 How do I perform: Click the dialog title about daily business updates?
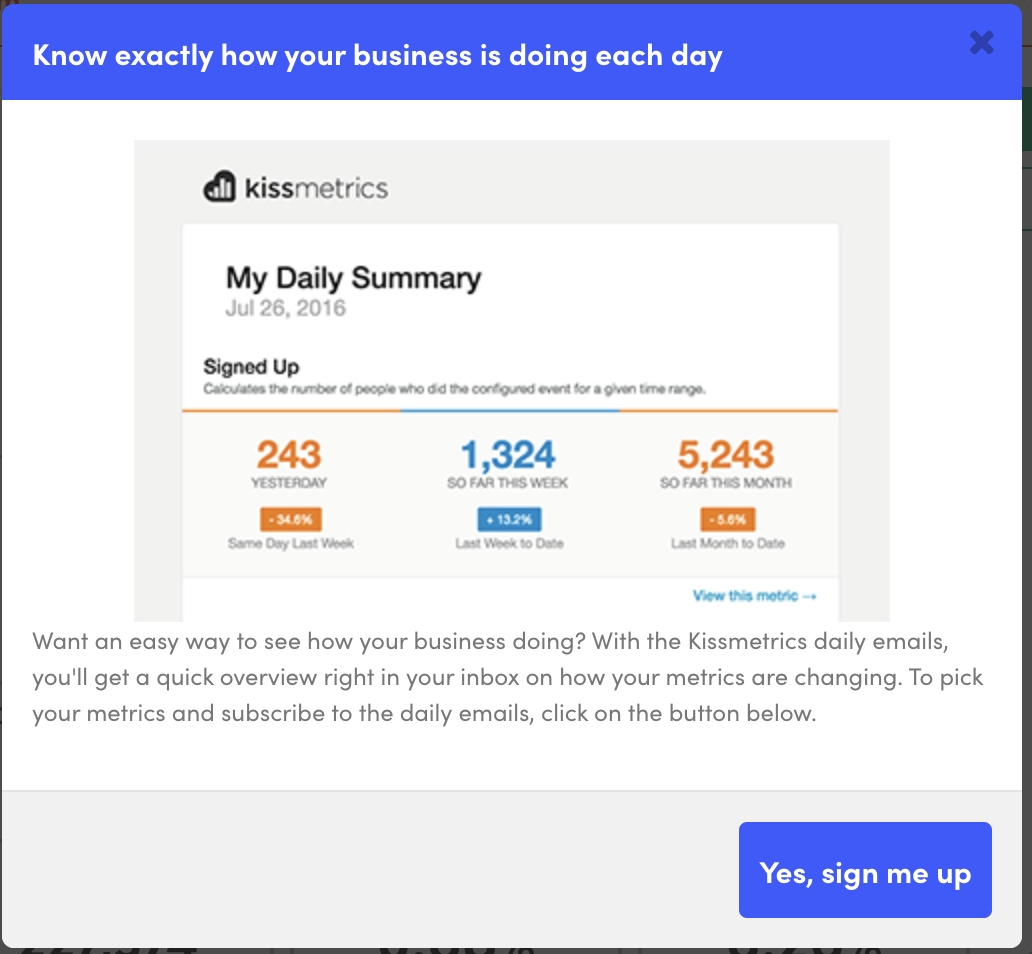(377, 55)
